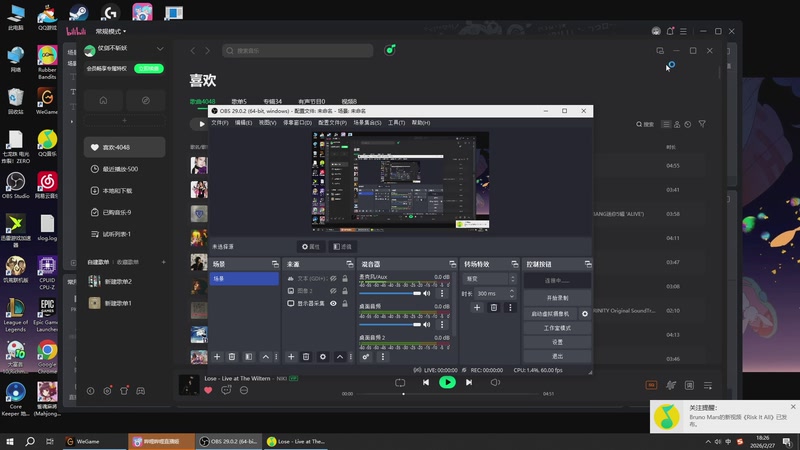Toggle like heart on the playing song
This screenshot has width=800, height=450.
[208, 390]
